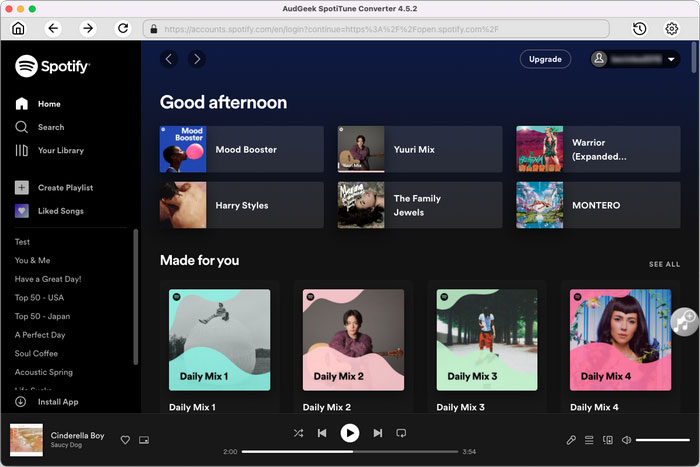The width and height of the screenshot is (700, 467).
Task: Click Saucy Dog artist name
Action: 66,445
